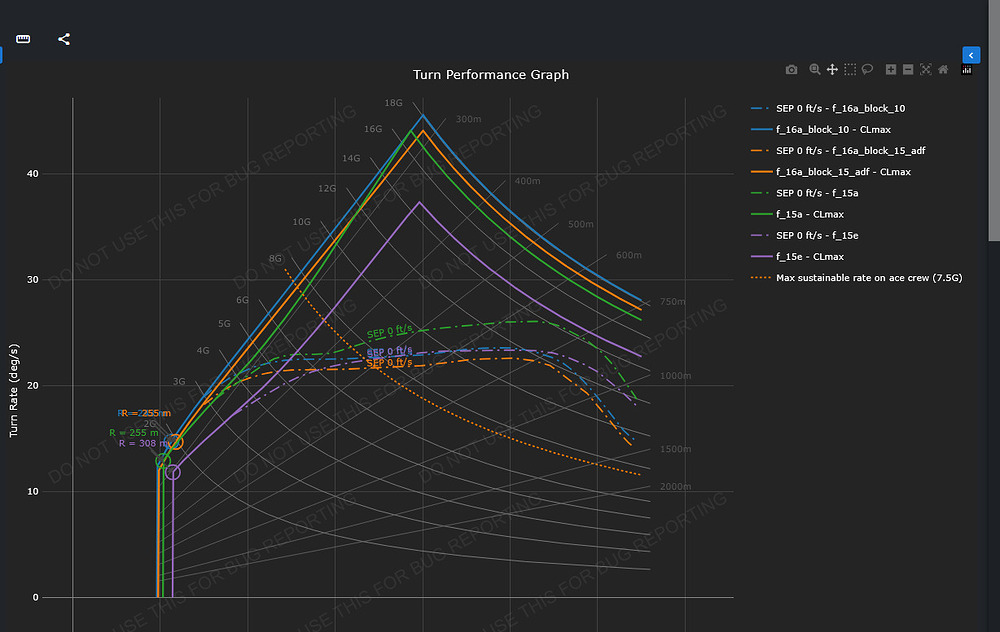The height and width of the screenshot is (632, 1000).
Task: Click the y-axis tick label 40
Action: (33, 173)
